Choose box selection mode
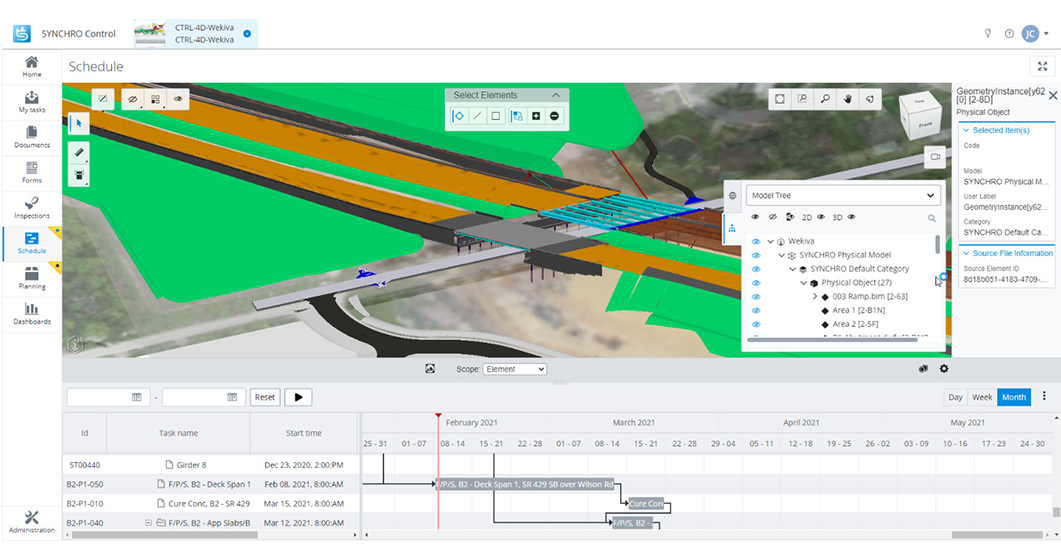 495,116
